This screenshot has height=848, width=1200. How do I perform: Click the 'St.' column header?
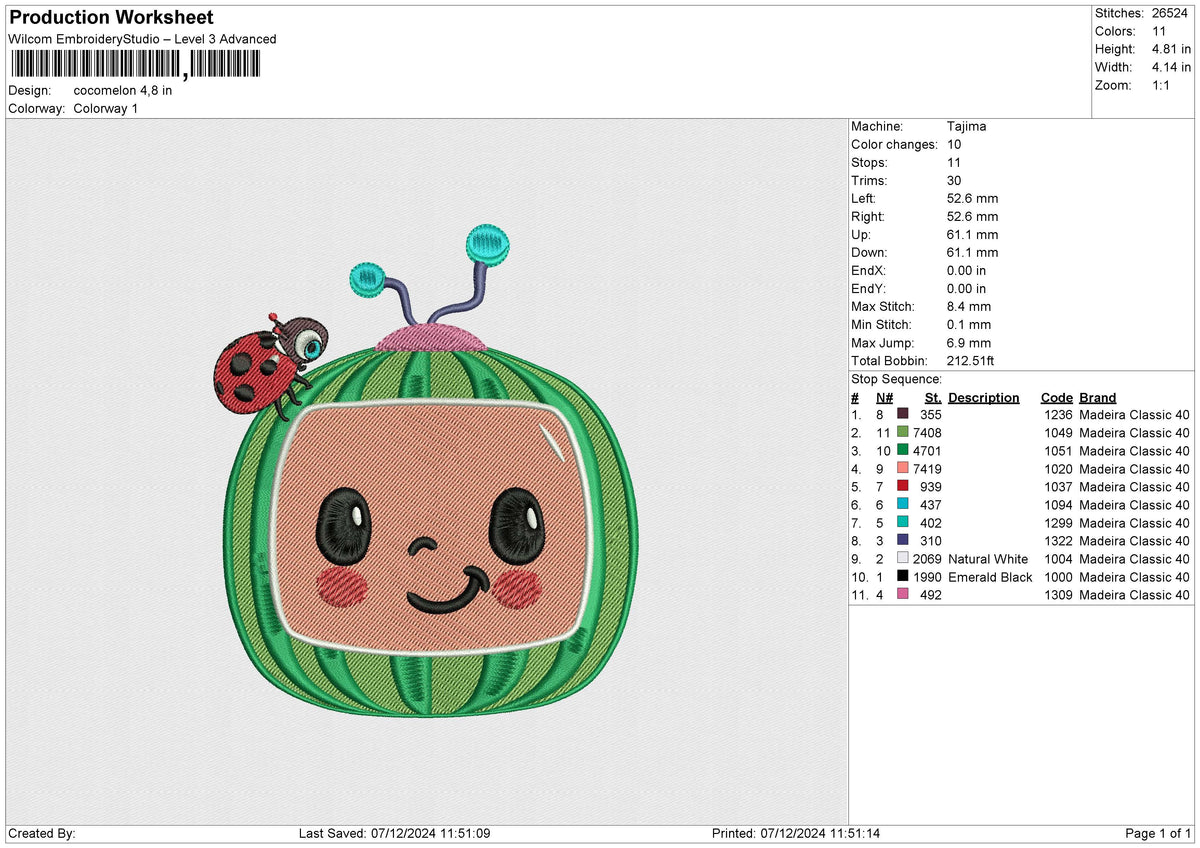tap(933, 397)
